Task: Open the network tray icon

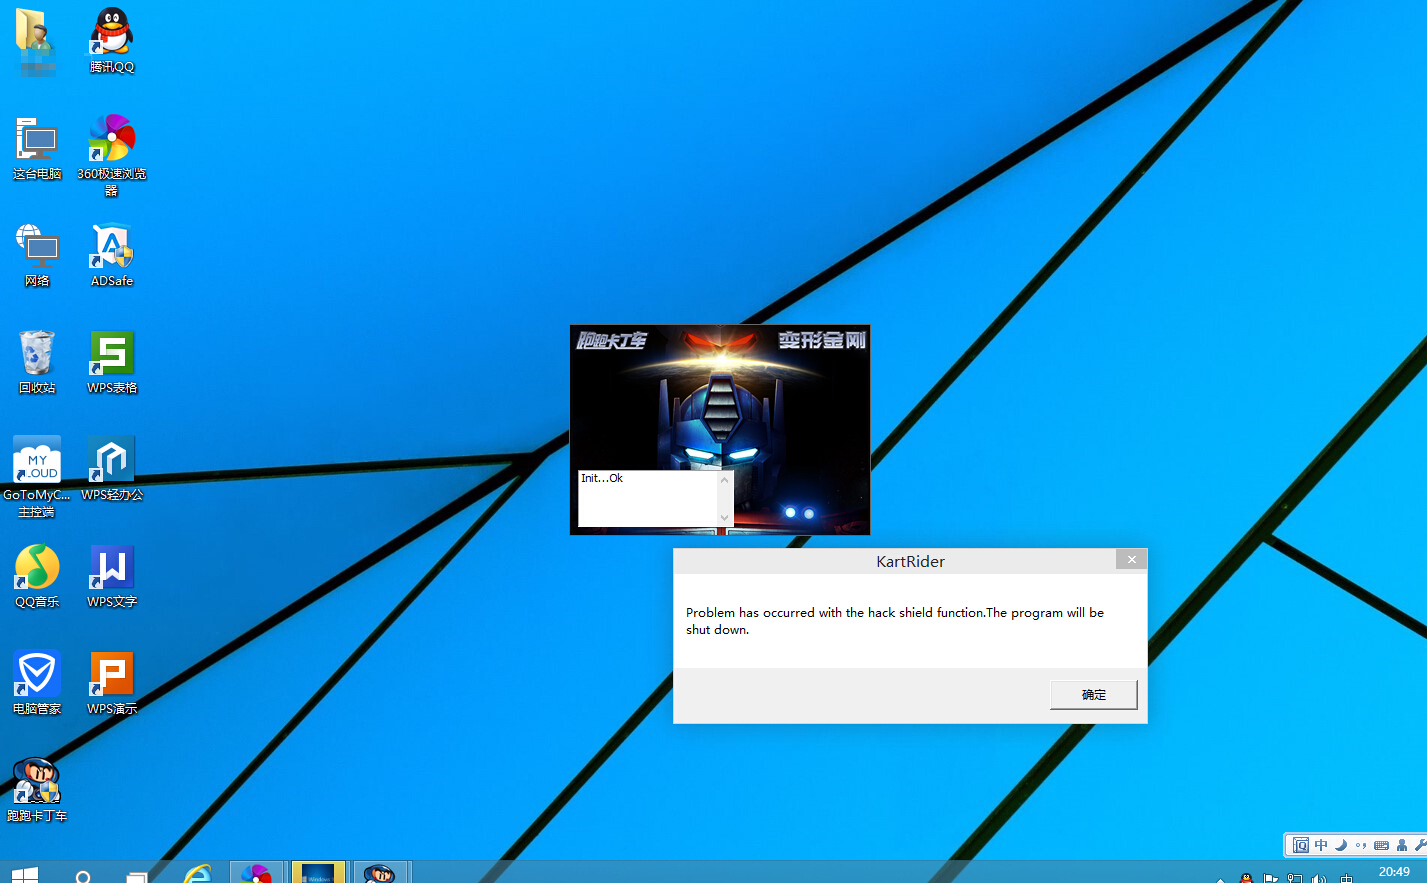Action: pyautogui.click(x=1294, y=878)
